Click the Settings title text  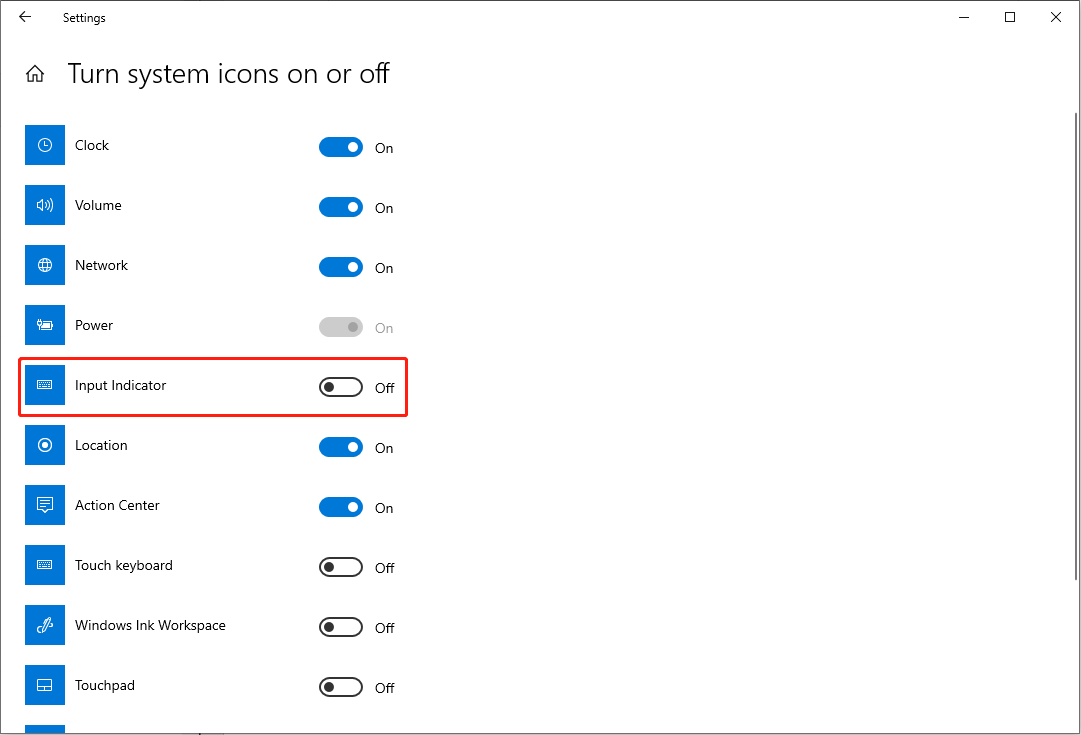click(x=84, y=17)
